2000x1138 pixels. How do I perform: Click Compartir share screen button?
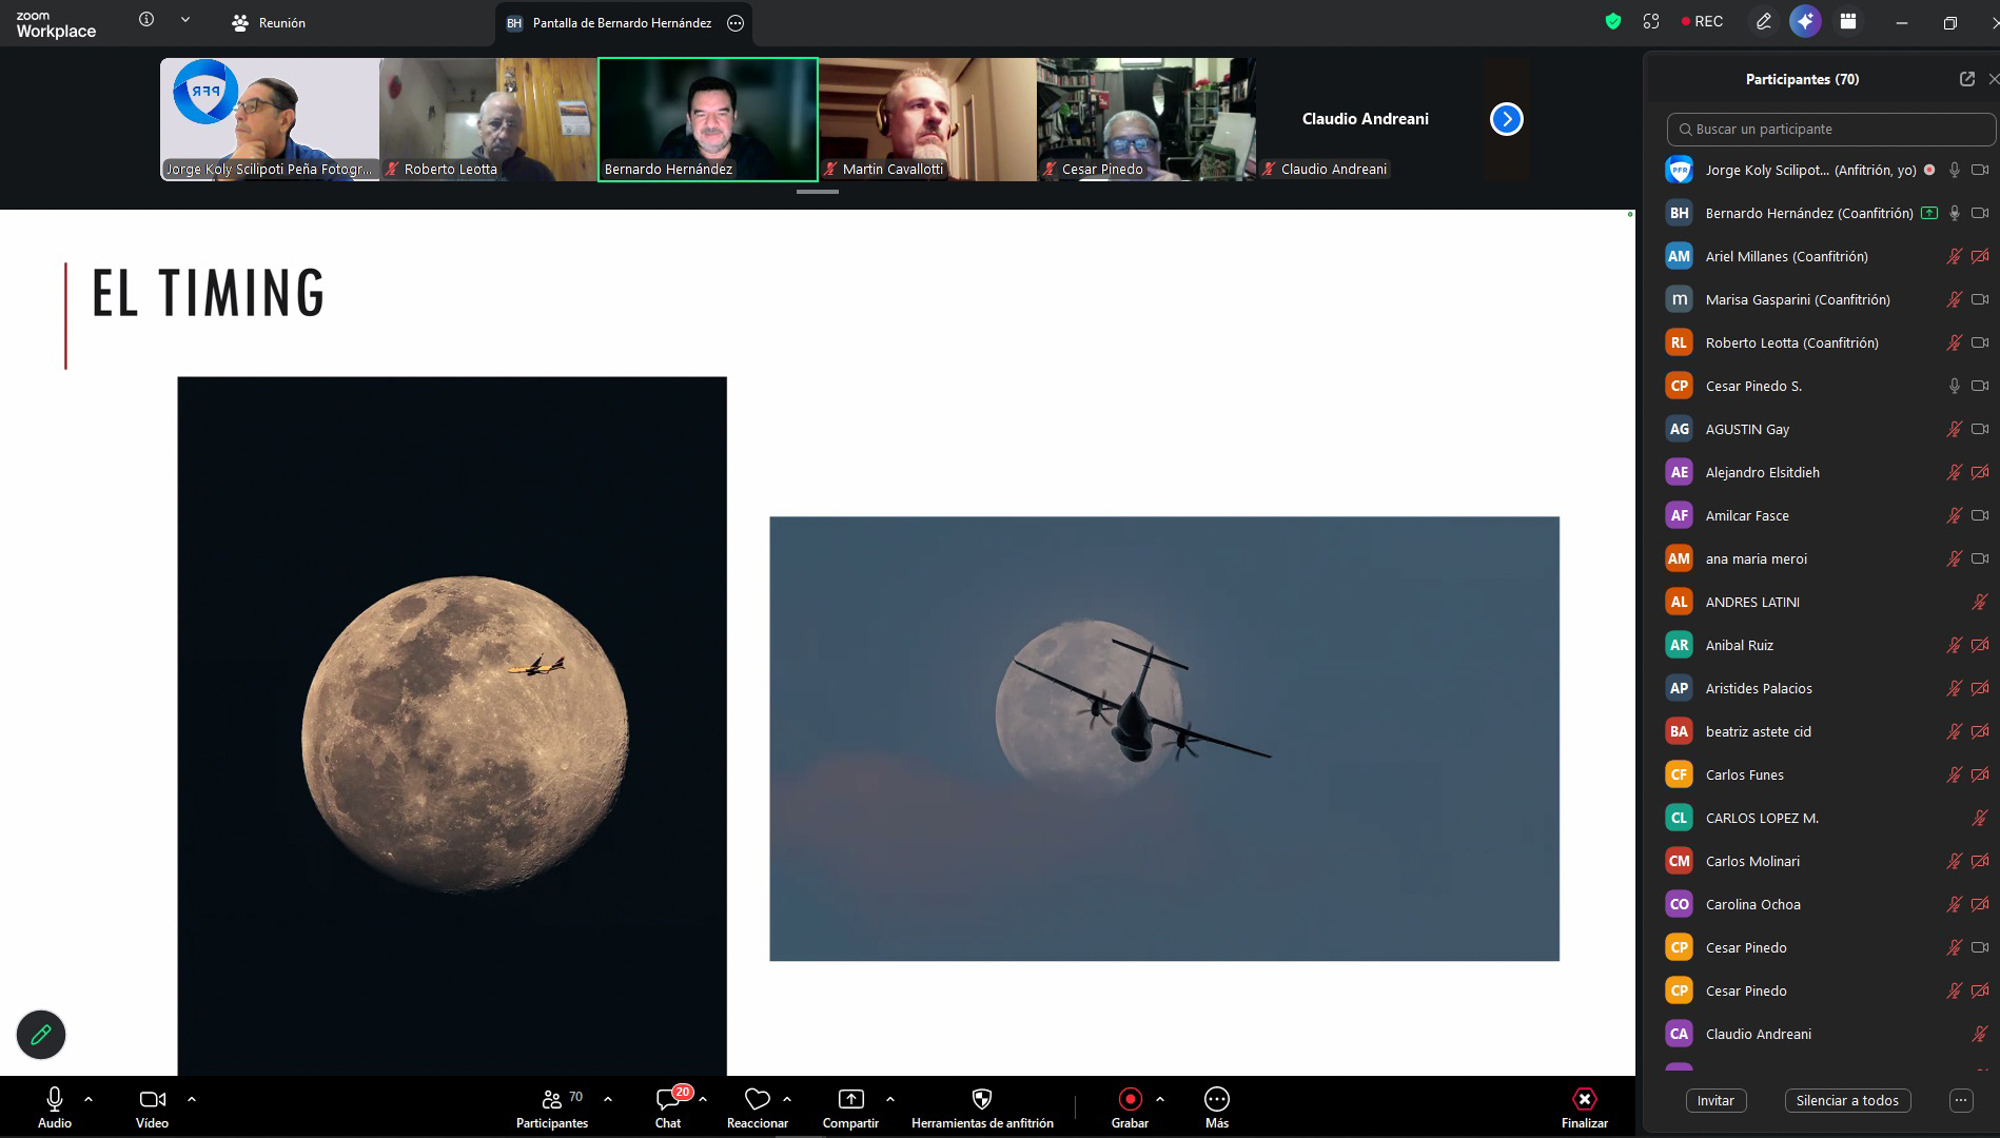pos(850,1108)
